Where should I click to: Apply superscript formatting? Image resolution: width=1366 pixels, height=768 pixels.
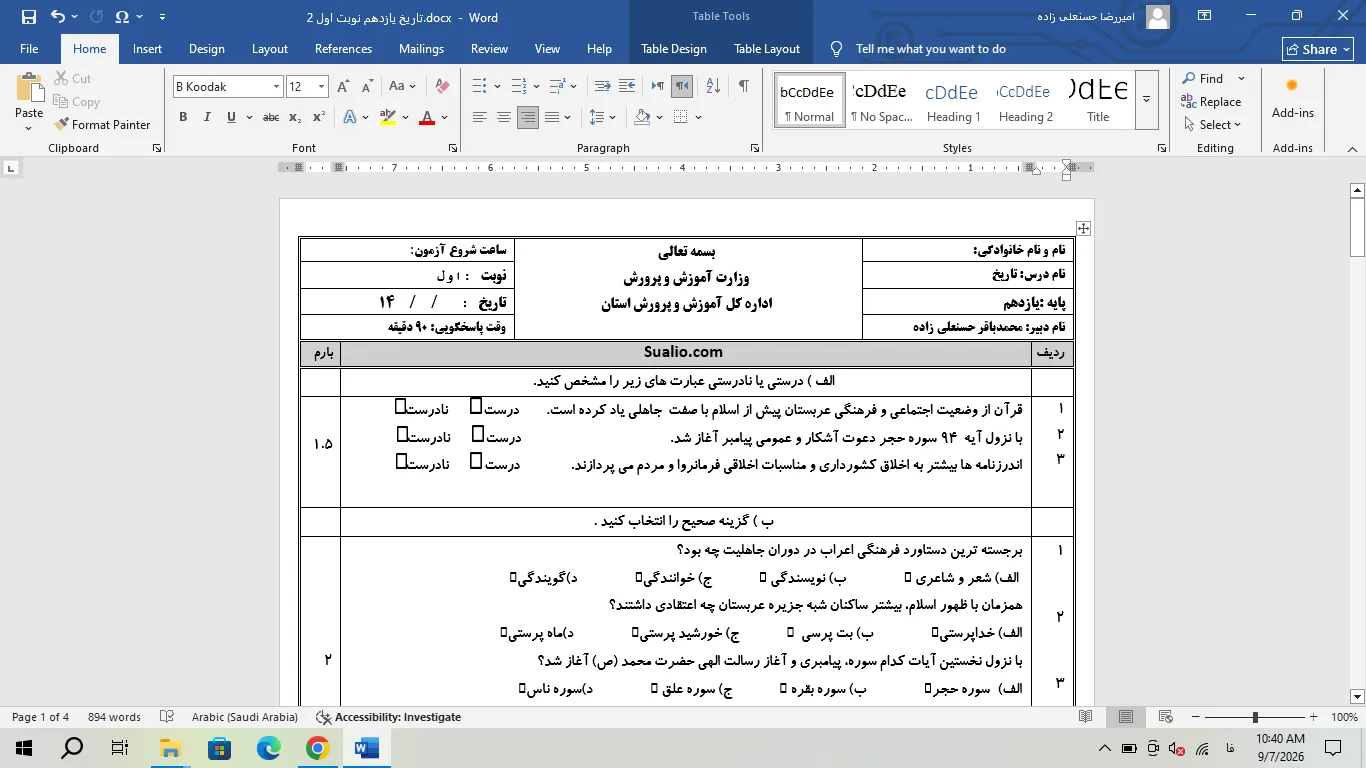click(x=319, y=117)
